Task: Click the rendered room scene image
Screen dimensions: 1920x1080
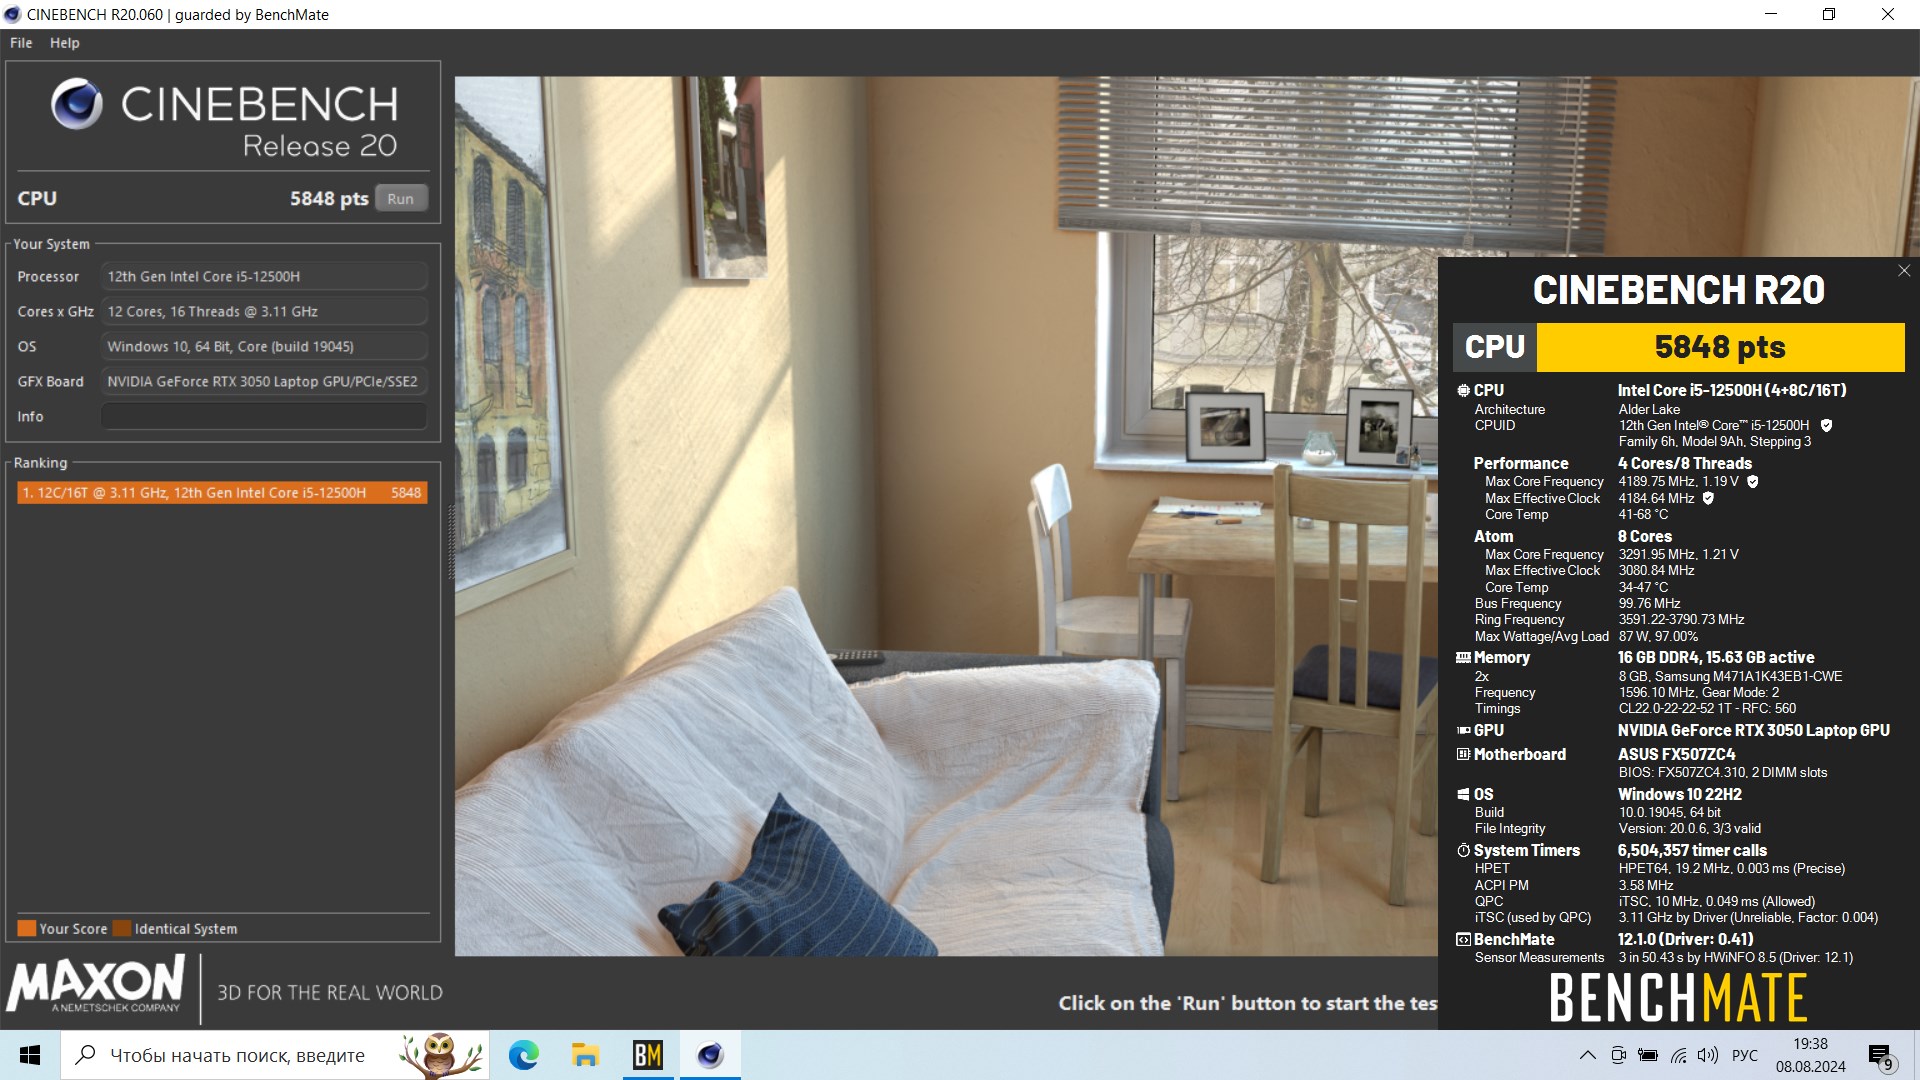Action: (x=946, y=516)
